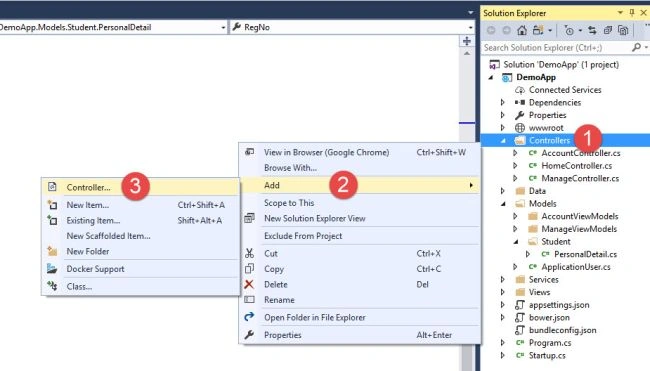The height and width of the screenshot is (371, 650).
Task: Click the New Solution Explorer View icon
Action: [x=249, y=218]
